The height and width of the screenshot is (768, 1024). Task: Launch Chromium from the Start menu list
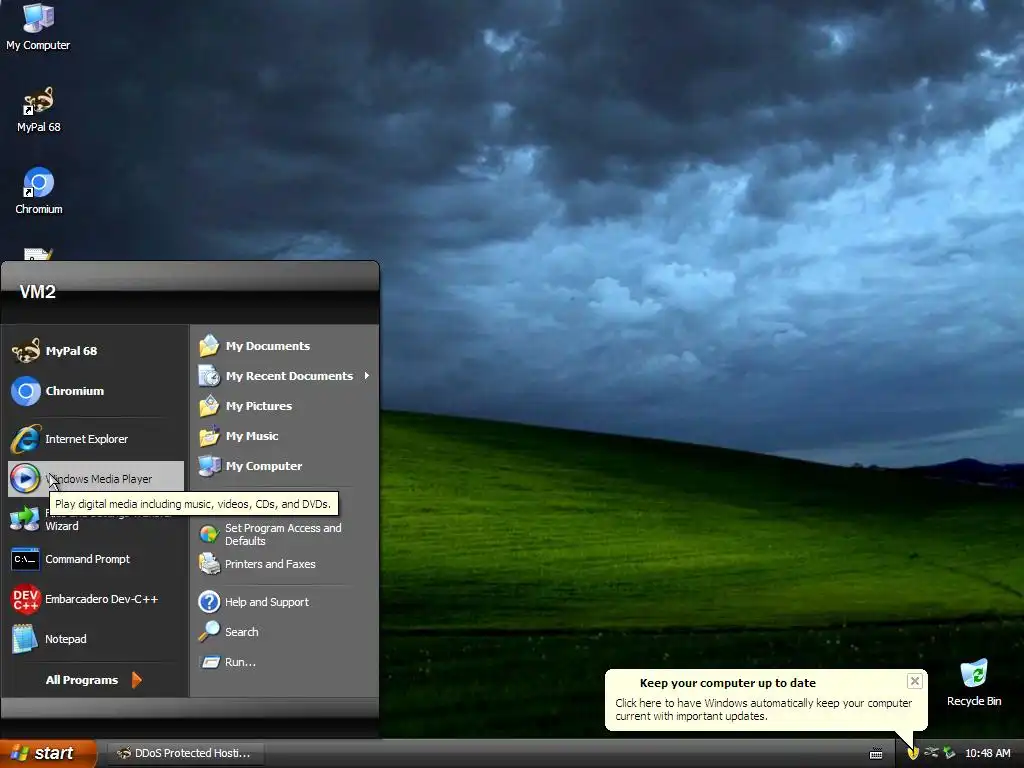(95, 391)
